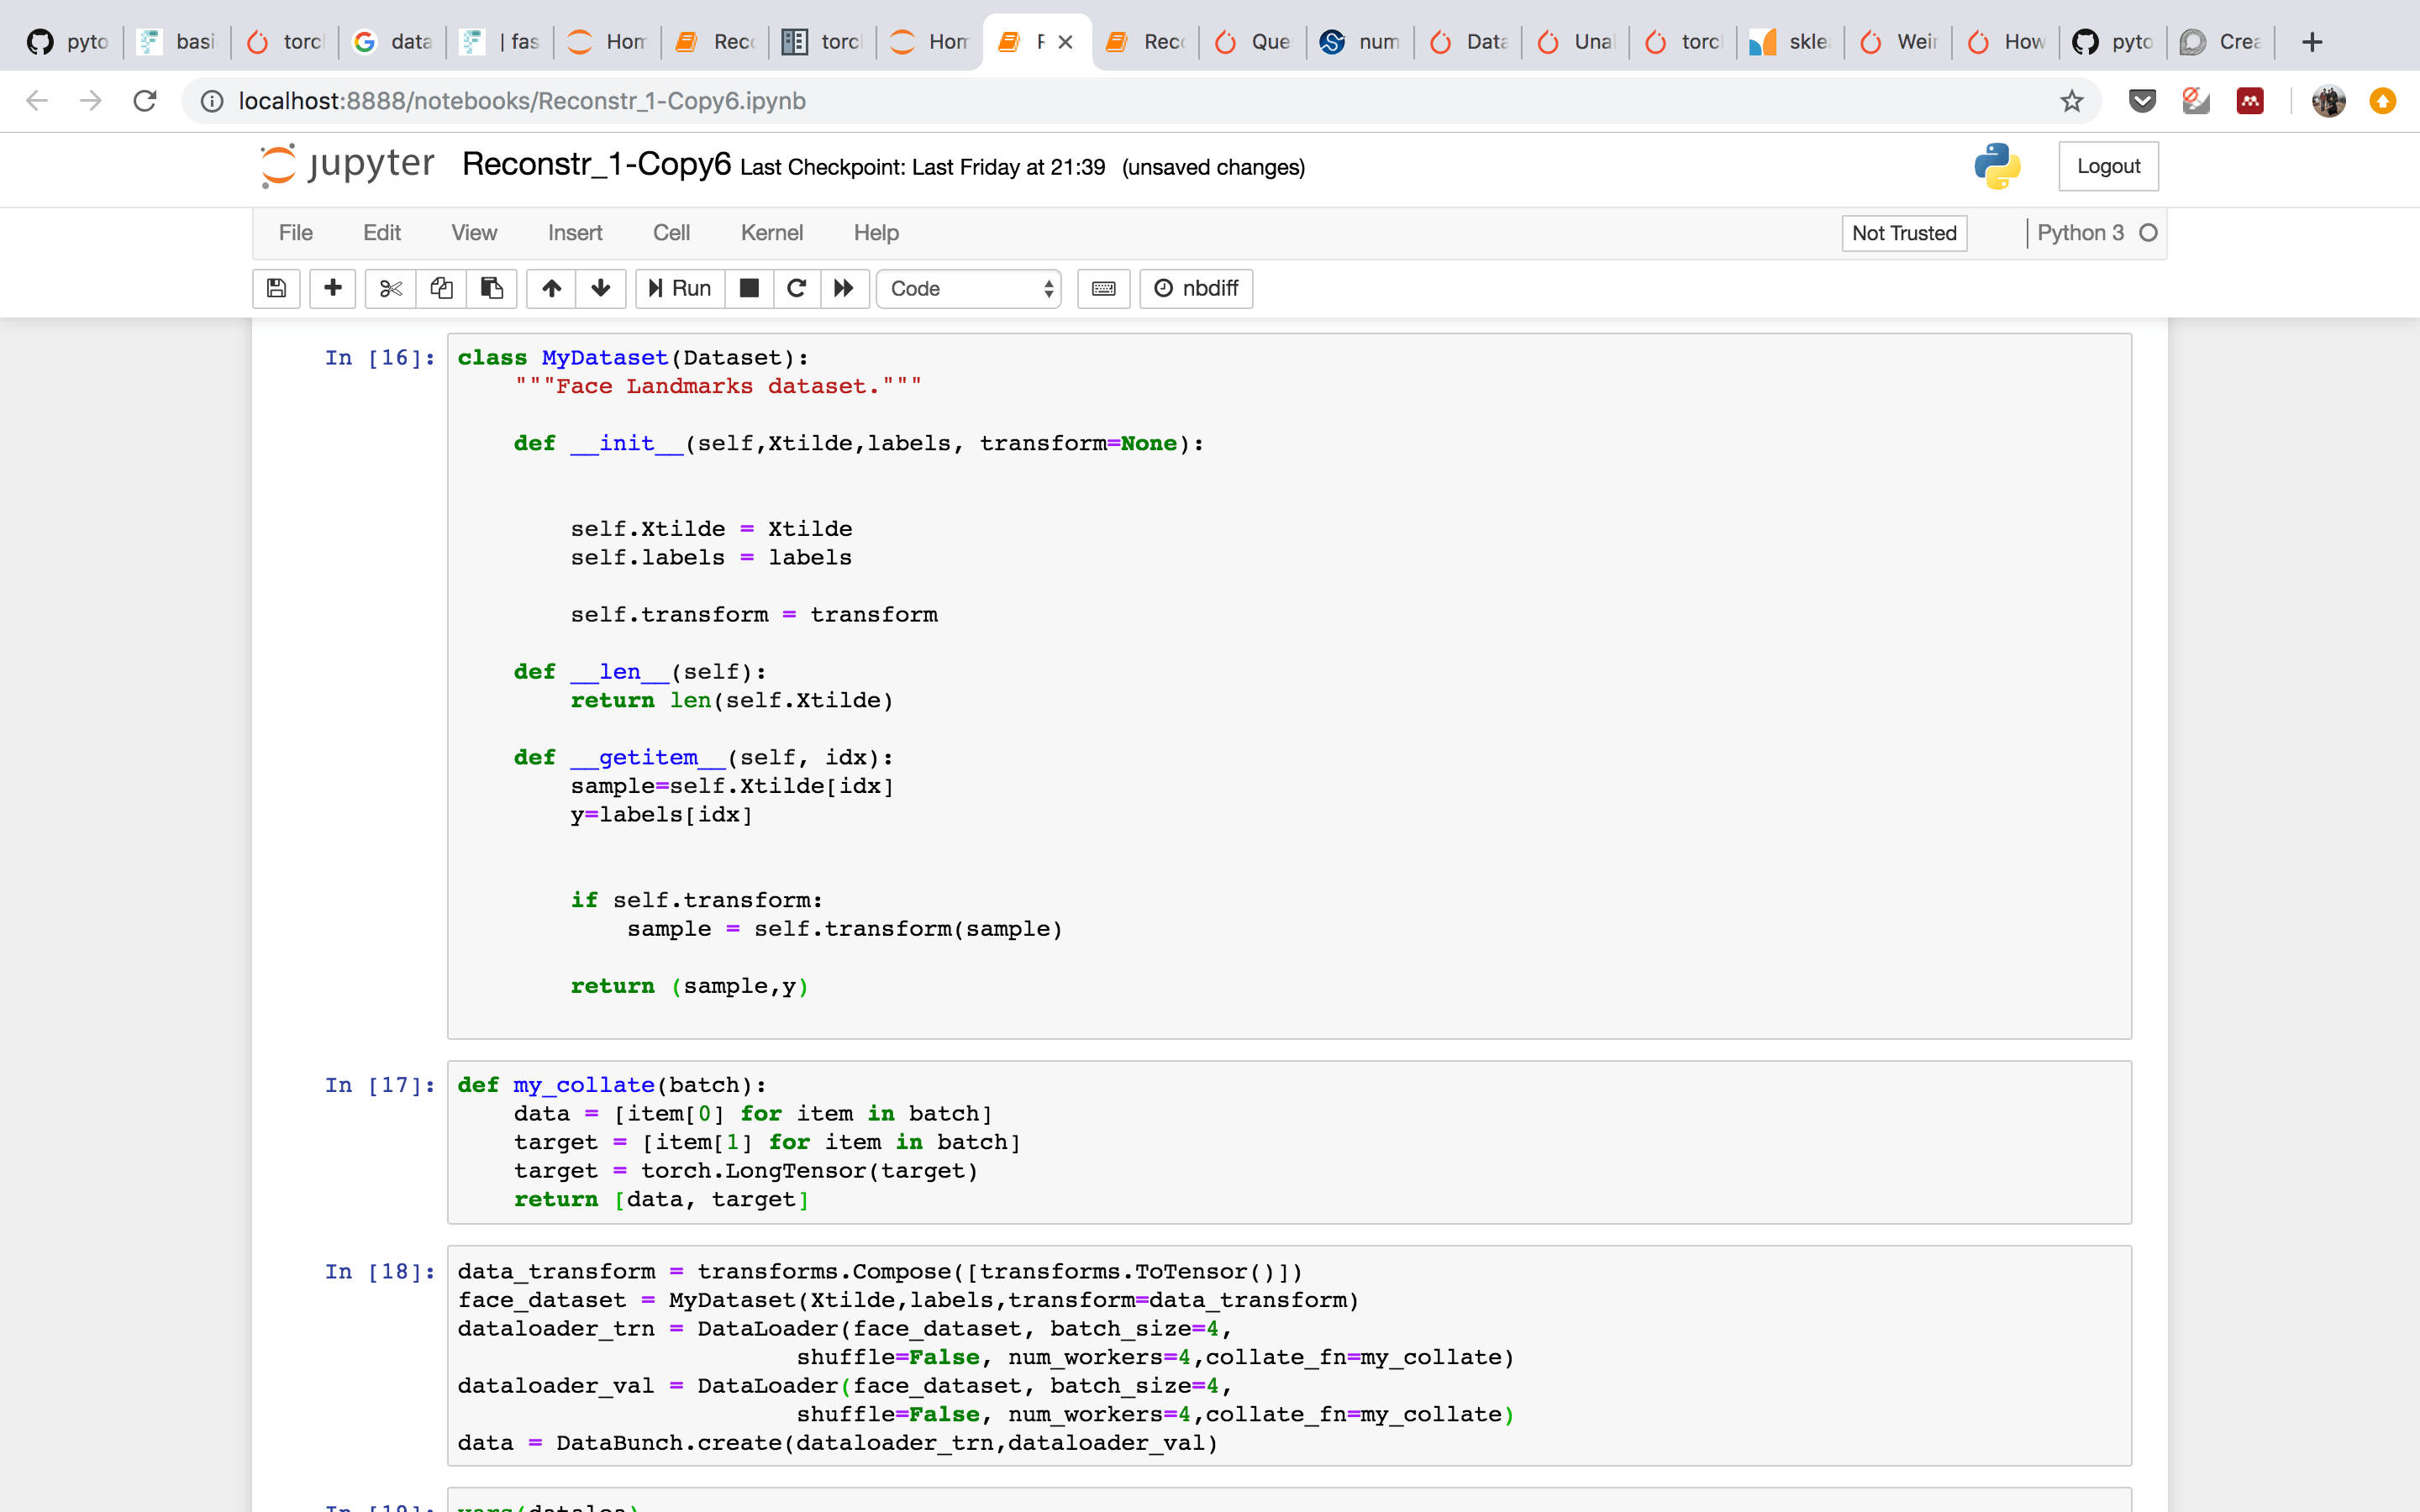Click the Logout button

(x=2108, y=166)
